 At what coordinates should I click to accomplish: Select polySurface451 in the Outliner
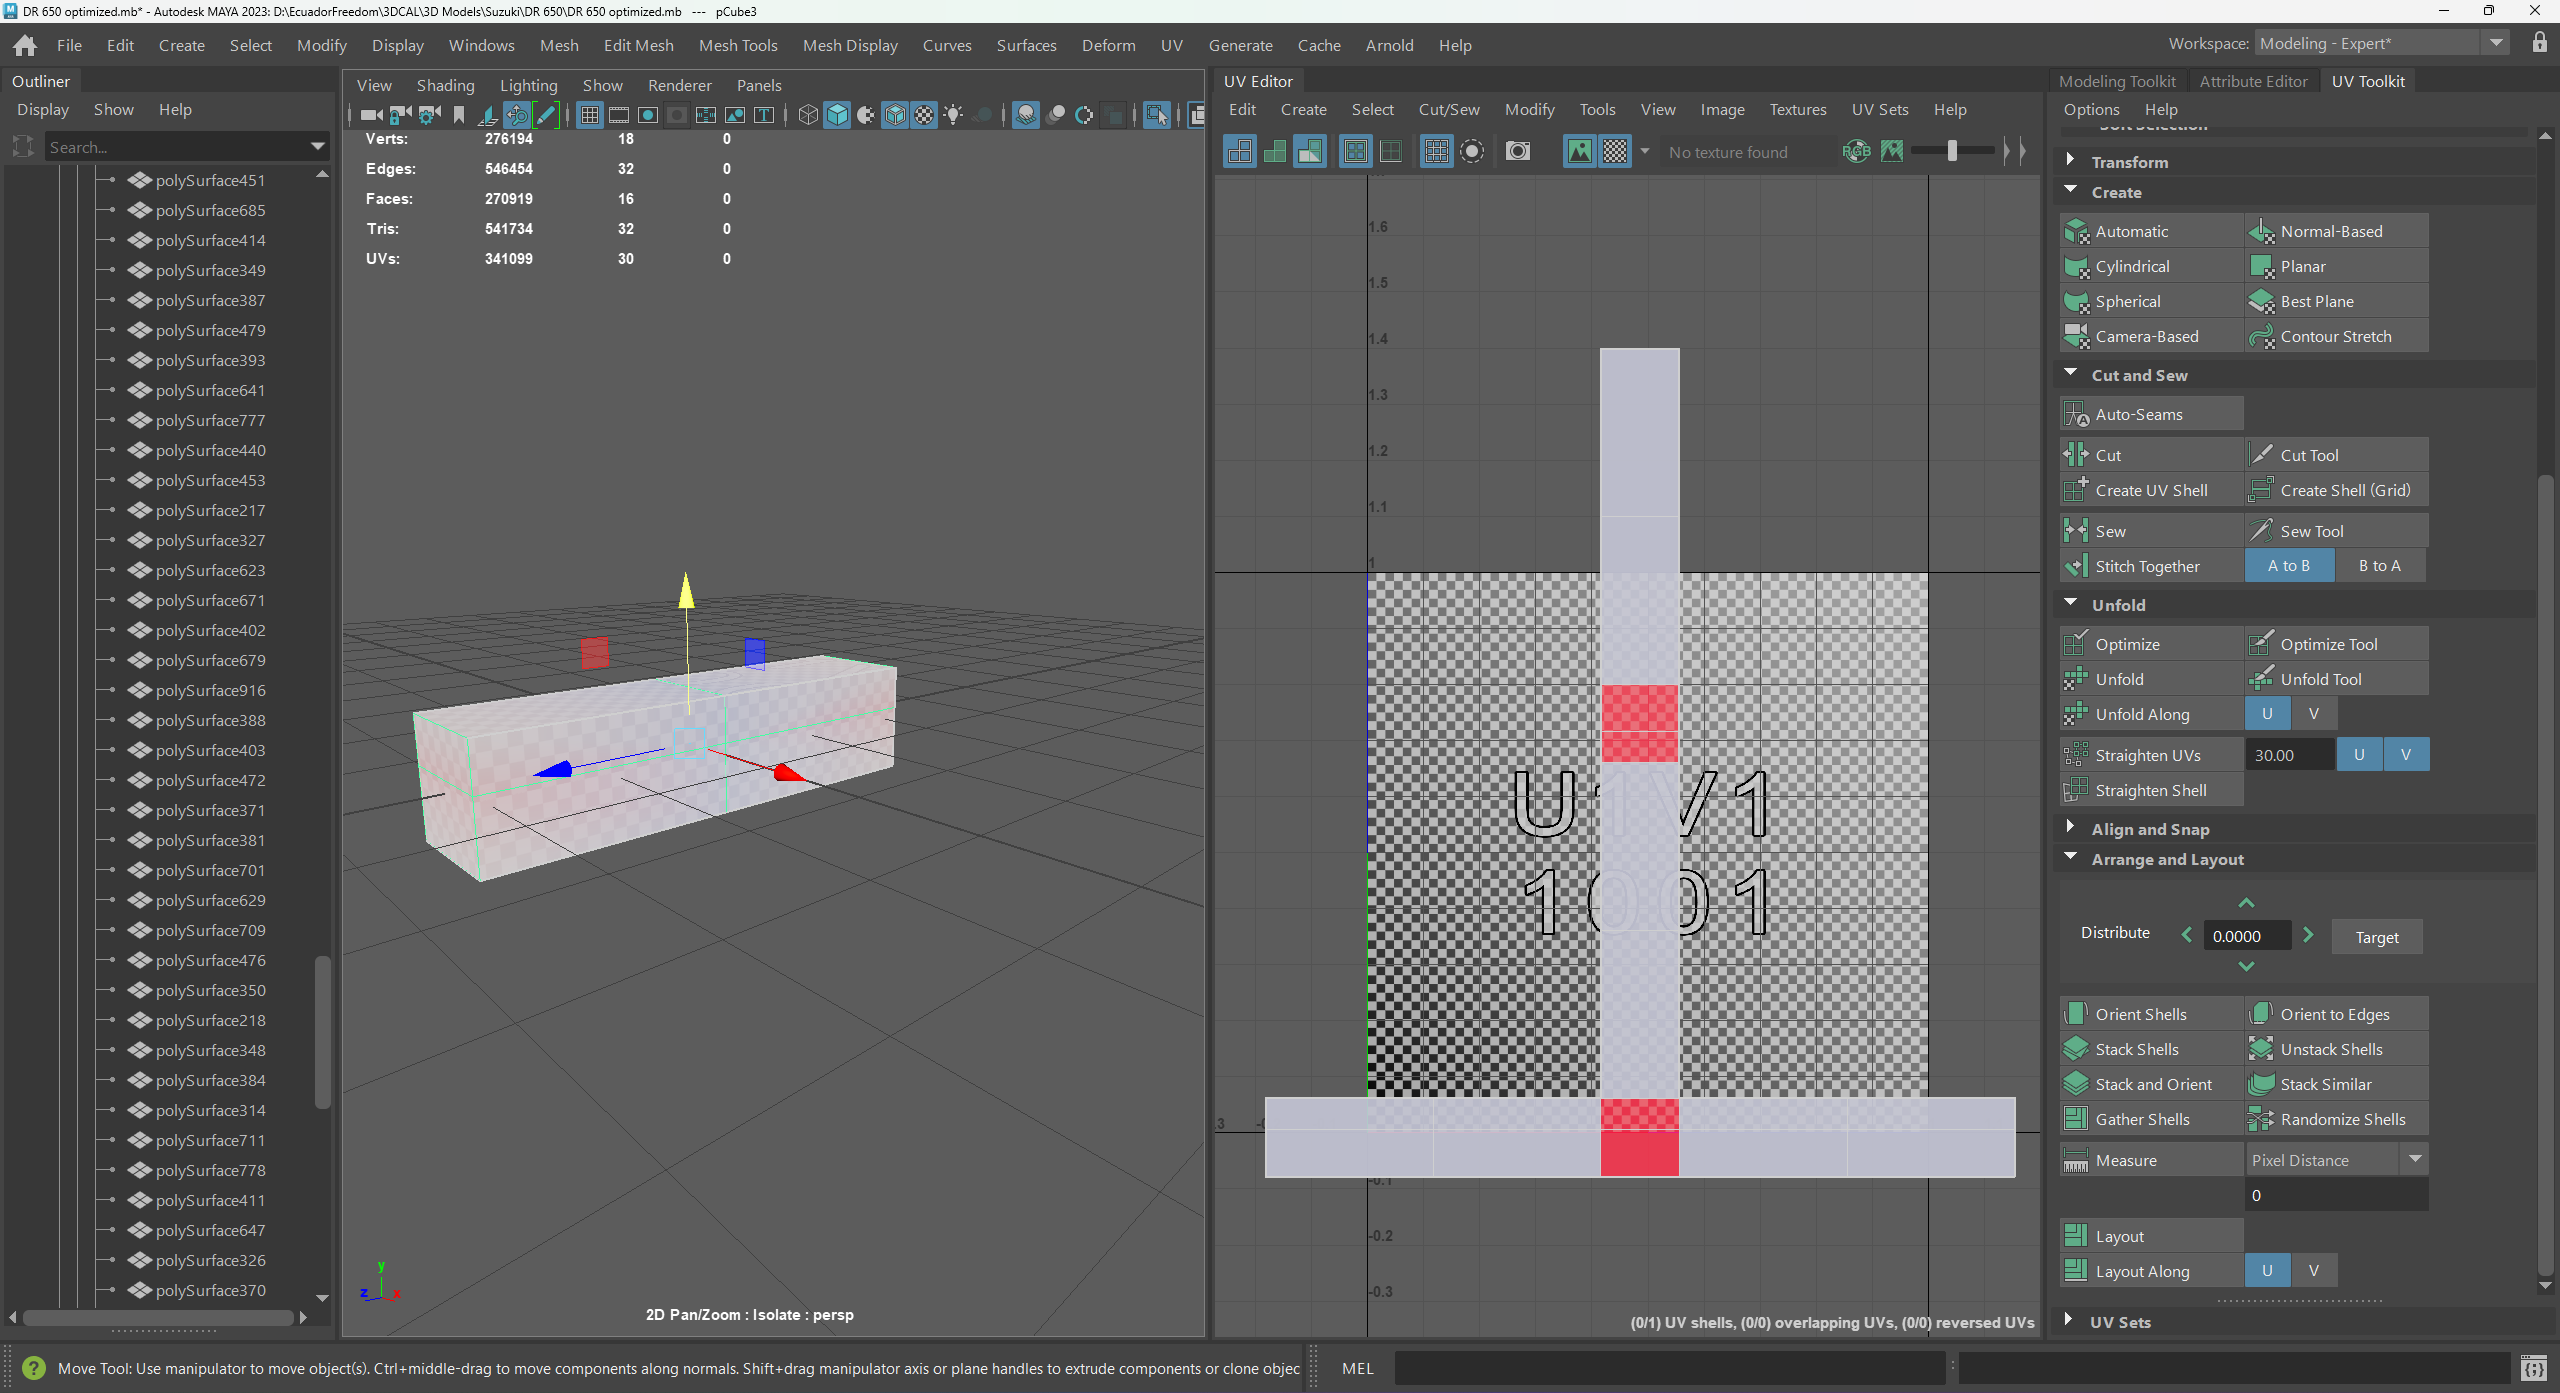pyautogui.click(x=210, y=180)
